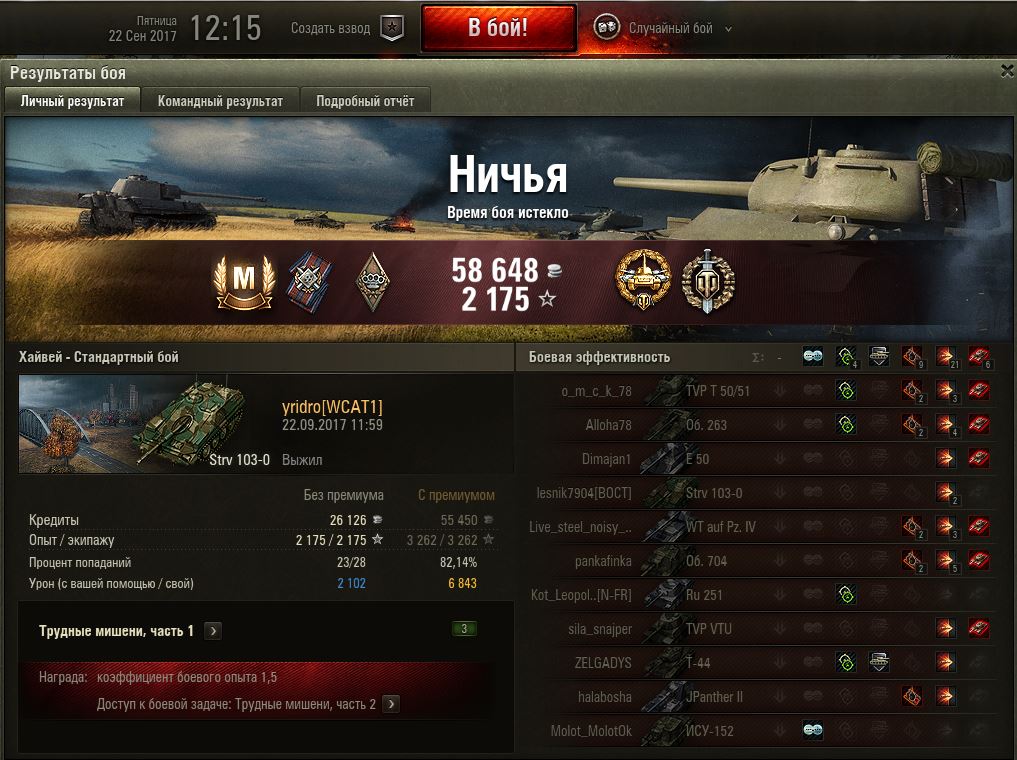Expand Трудные мишени, часть 1 mission arrow
Viewport: 1017px width, 760px height.
point(213,631)
